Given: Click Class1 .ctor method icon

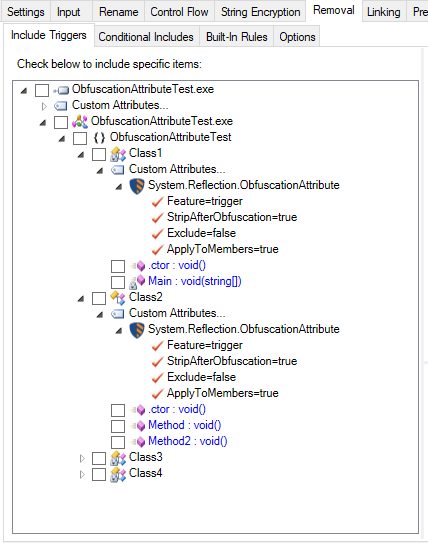Looking at the screenshot, I should (x=138, y=266).
